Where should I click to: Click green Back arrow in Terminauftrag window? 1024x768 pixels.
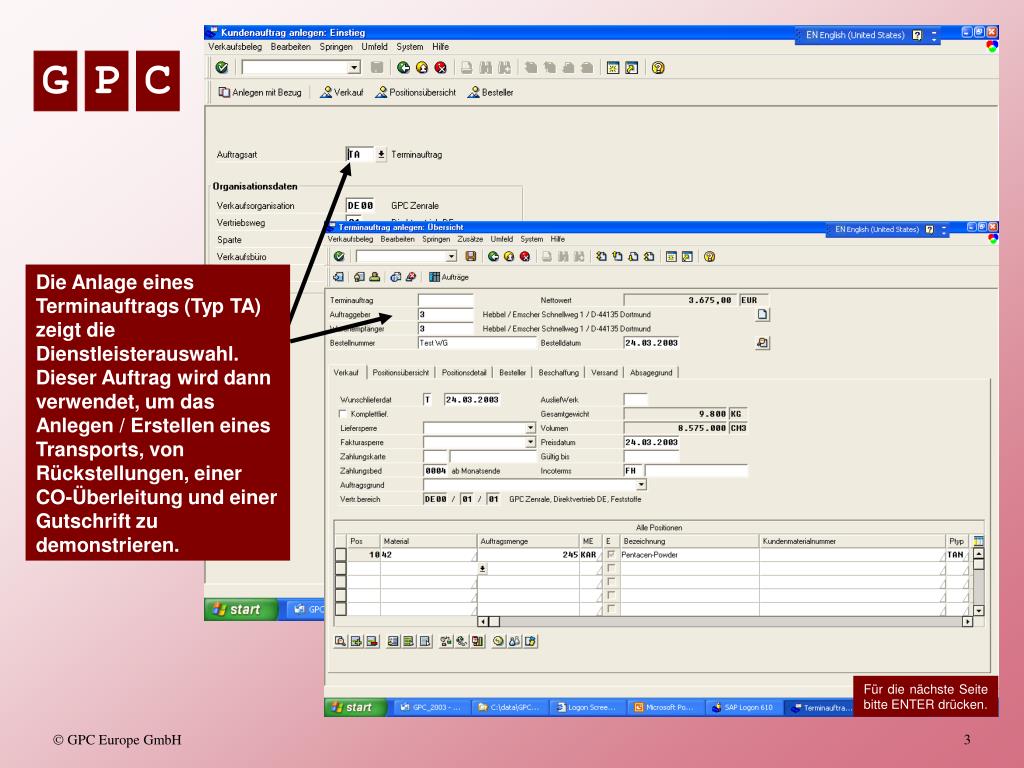494,257
